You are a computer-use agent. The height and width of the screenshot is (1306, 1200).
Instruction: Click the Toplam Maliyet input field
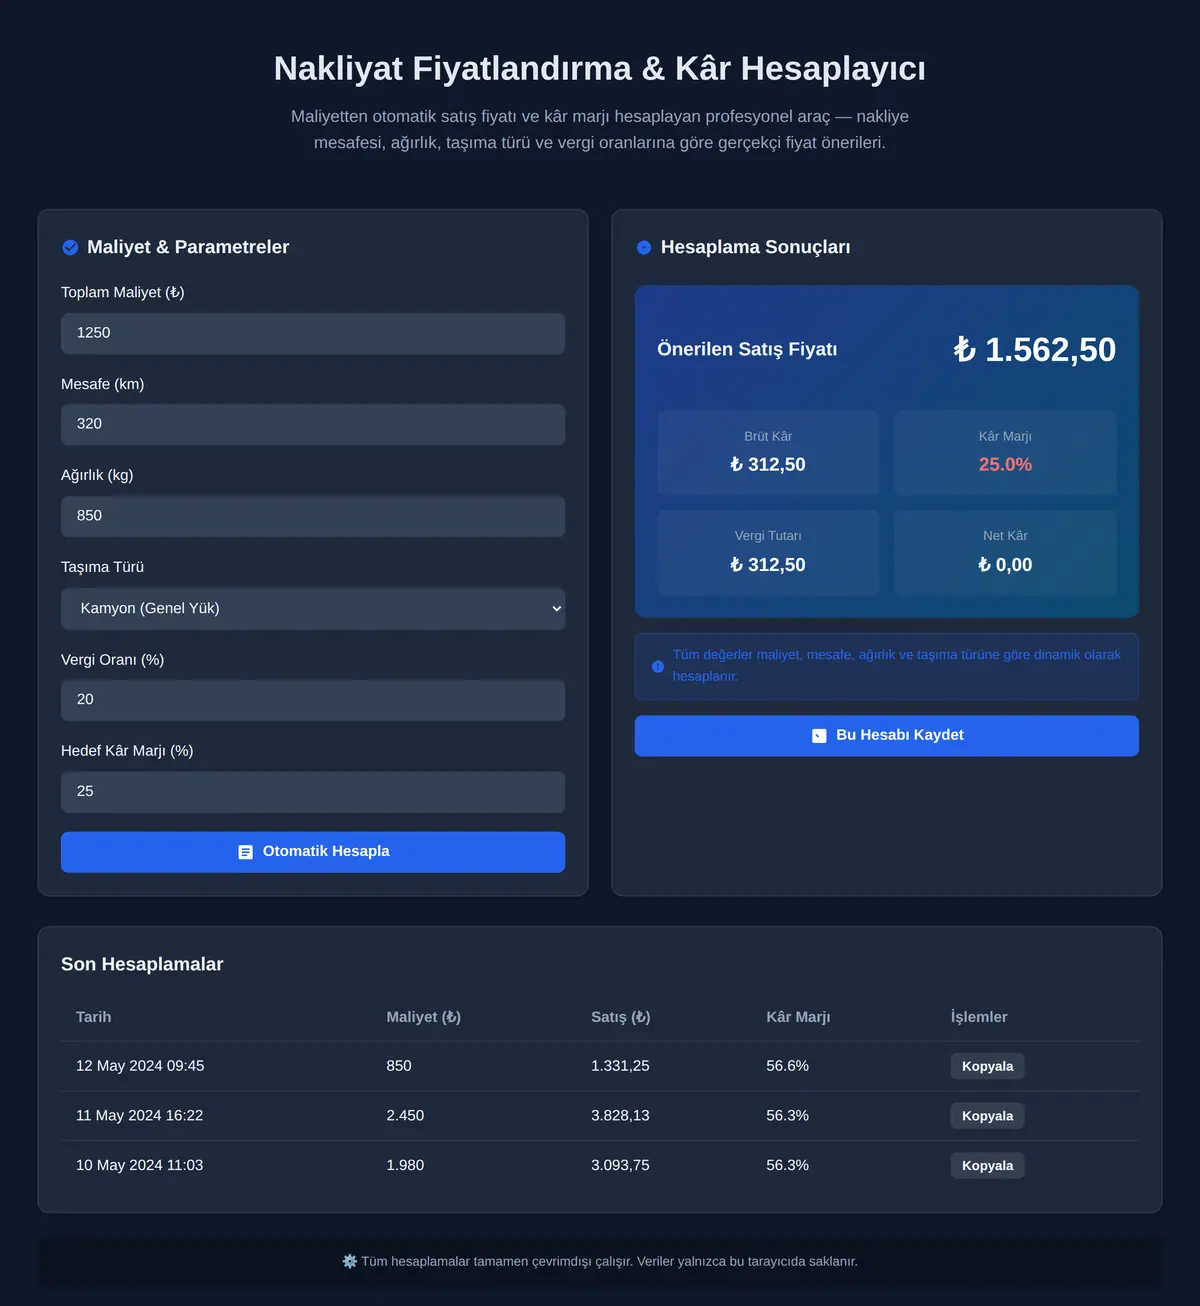[313, 333]
